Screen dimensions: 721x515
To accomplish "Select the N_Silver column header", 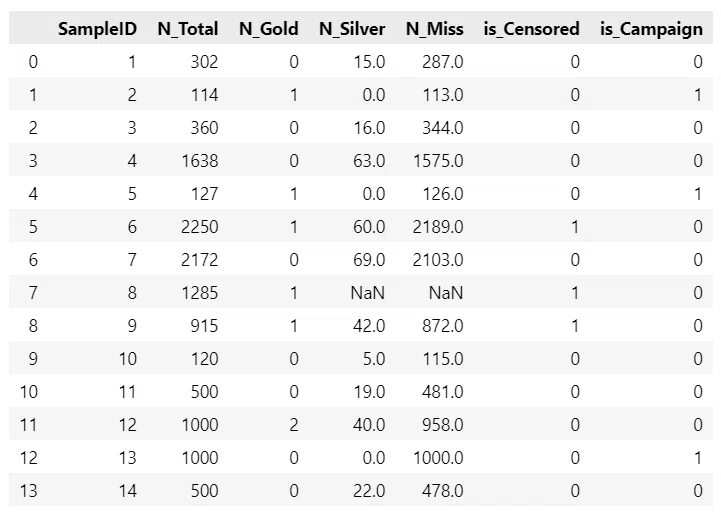I will point(352,29).
